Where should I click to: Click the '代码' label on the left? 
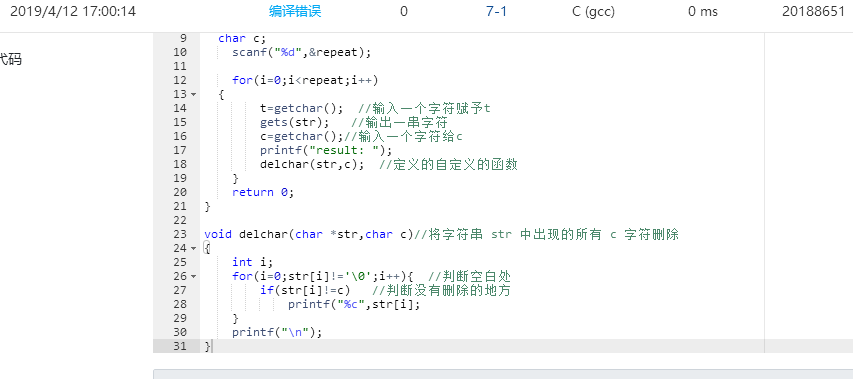click(10, 59)
